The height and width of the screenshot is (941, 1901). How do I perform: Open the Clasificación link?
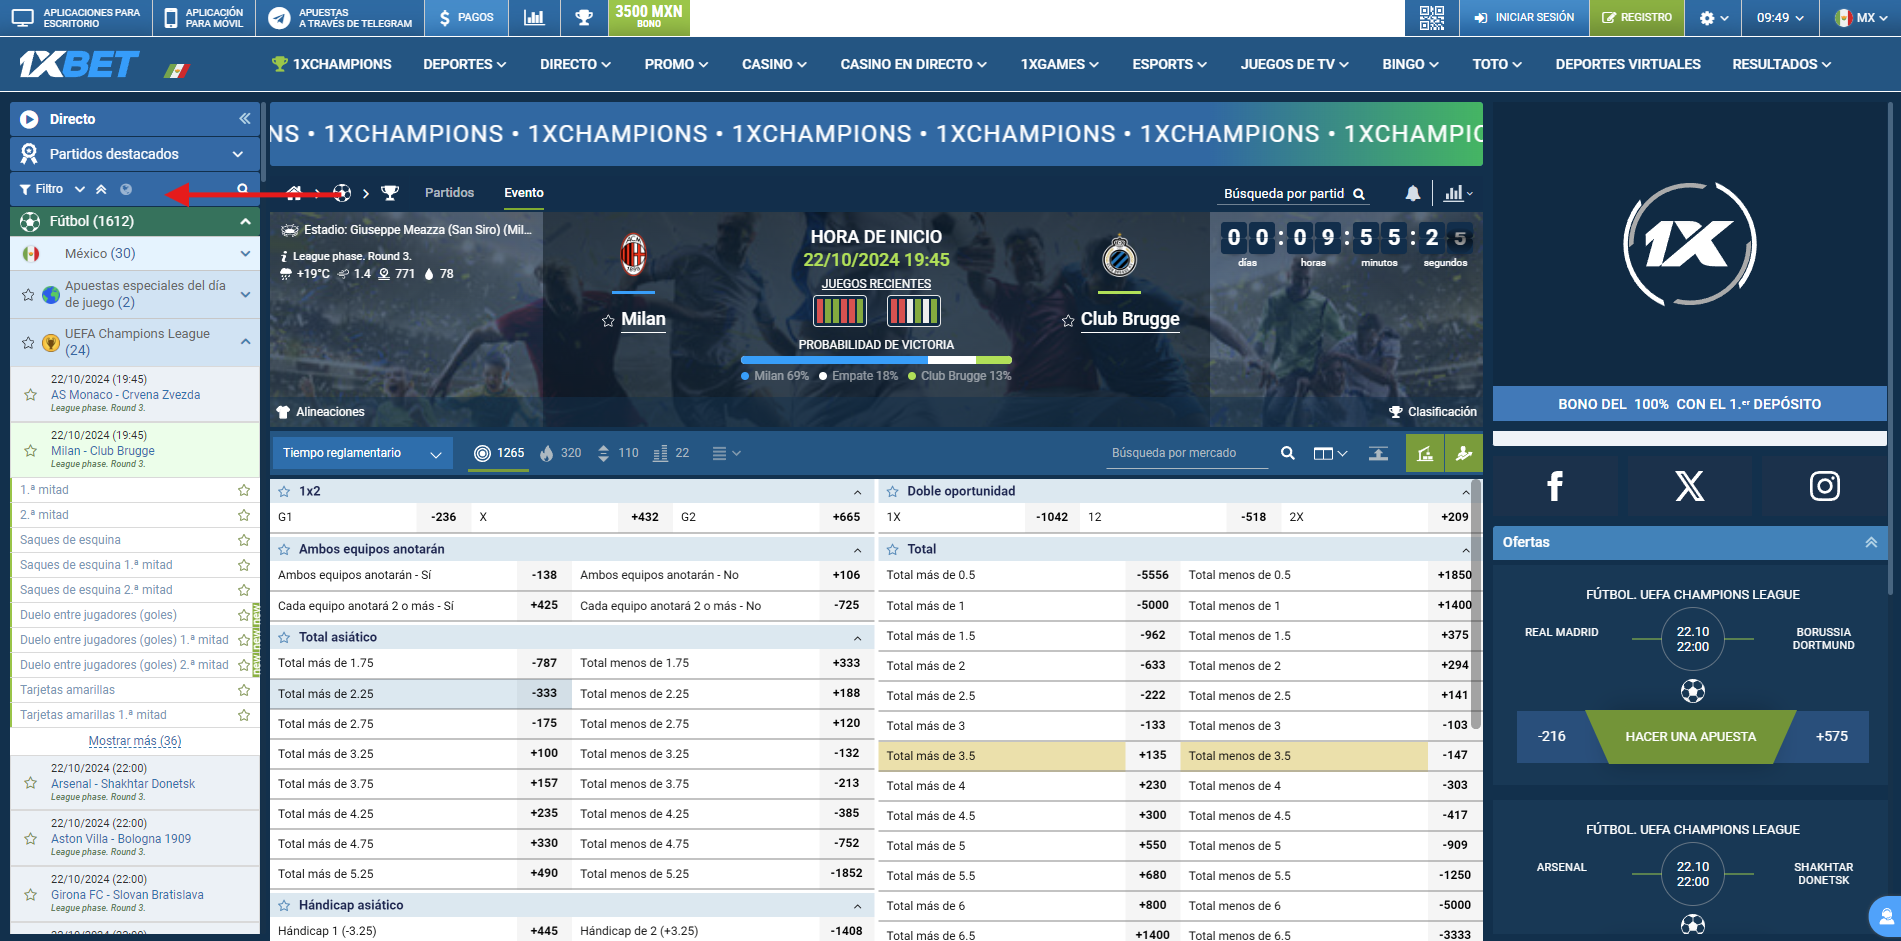(1432, 412)
